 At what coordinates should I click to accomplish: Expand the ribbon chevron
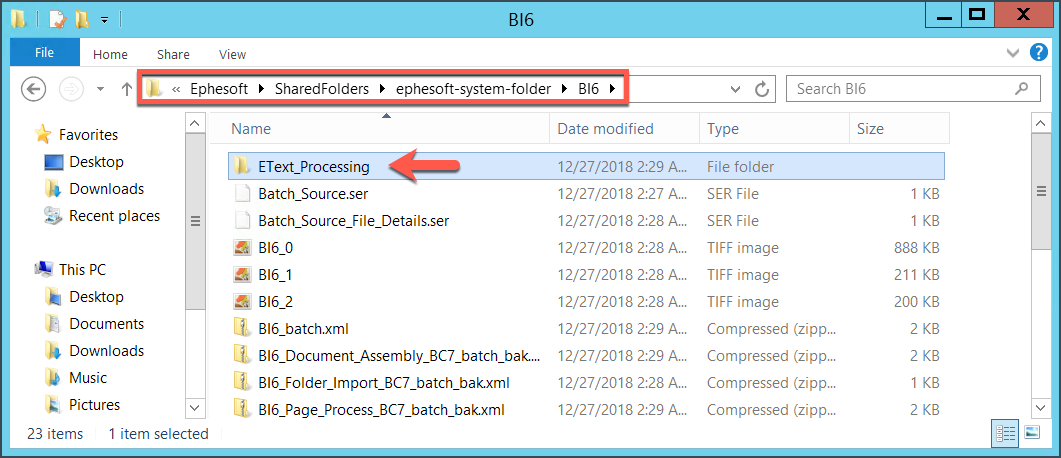pyautogui.click(x=1013, y=53)
